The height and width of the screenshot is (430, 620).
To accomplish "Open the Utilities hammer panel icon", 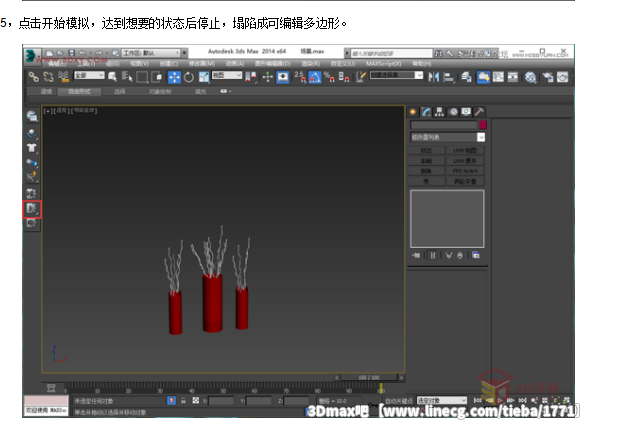I will pos(480,111).
